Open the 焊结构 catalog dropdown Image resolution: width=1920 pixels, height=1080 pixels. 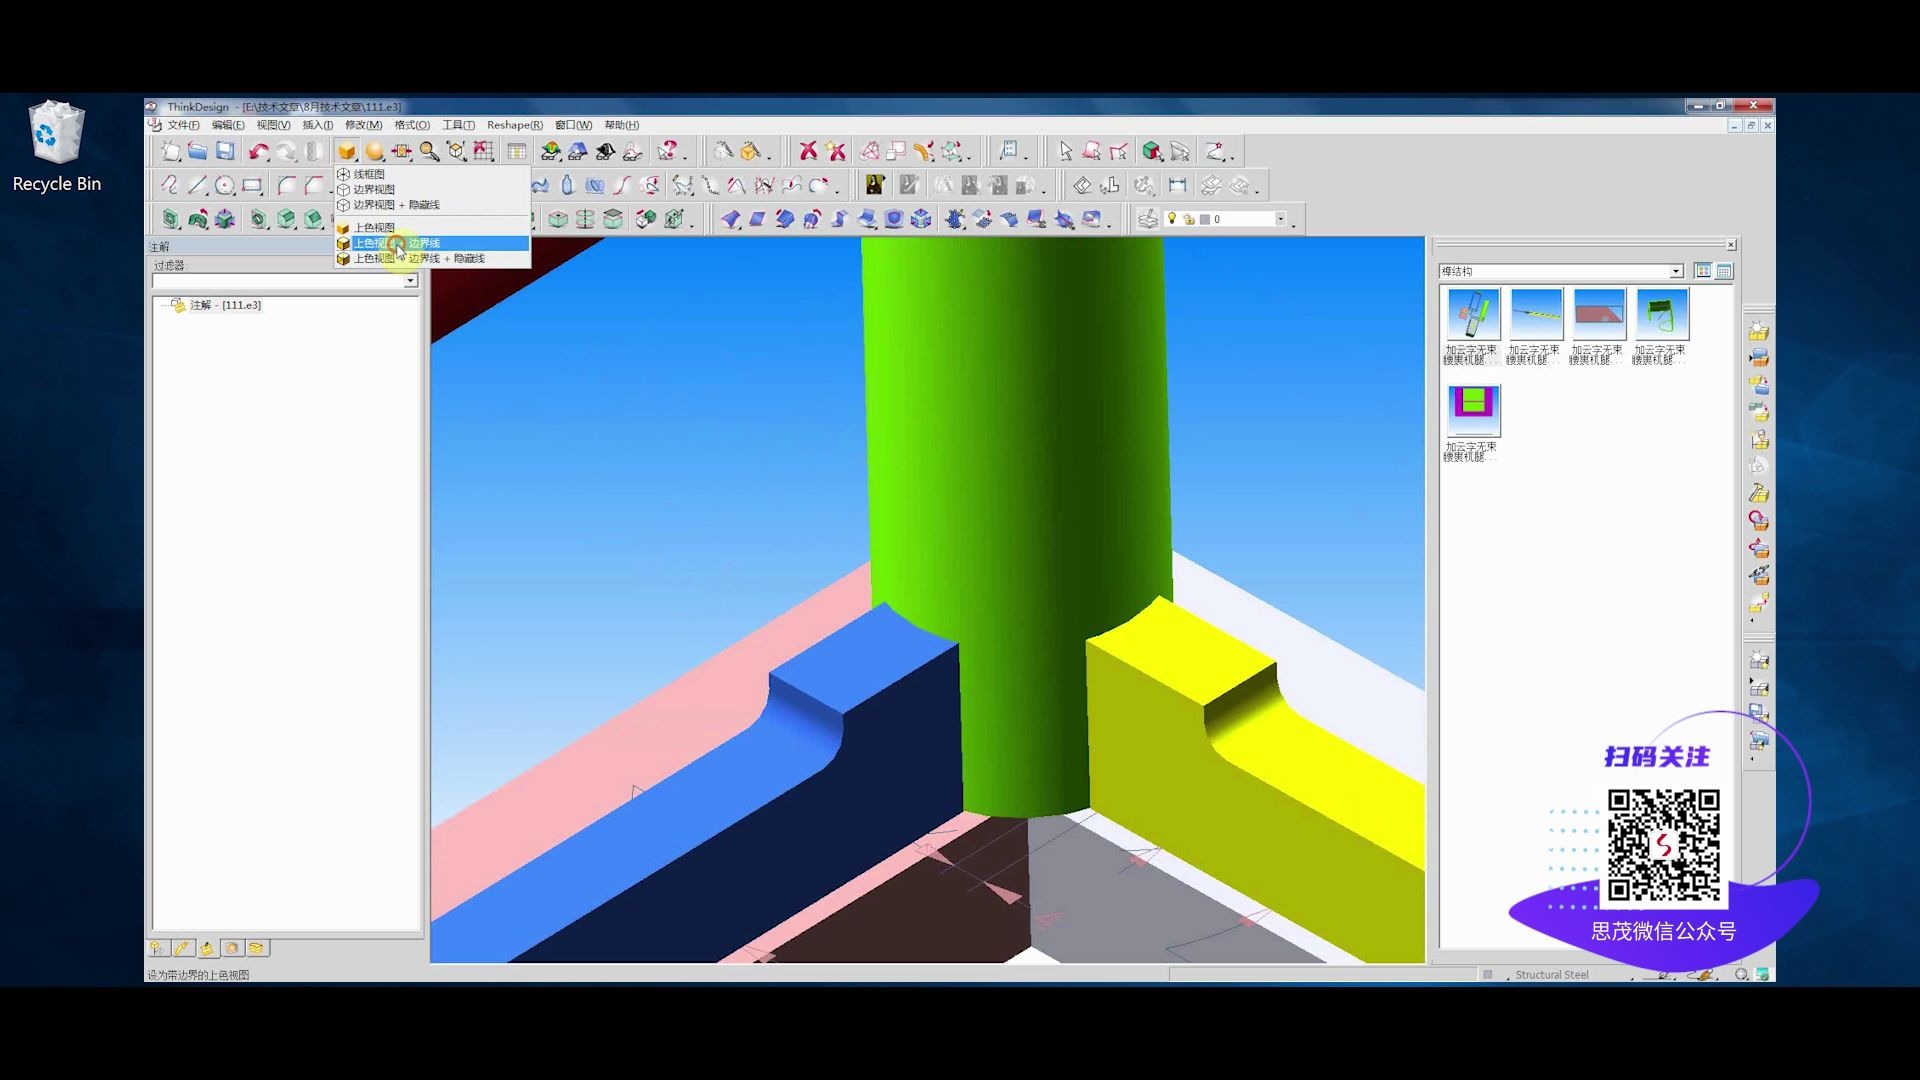click(1676, 272)
